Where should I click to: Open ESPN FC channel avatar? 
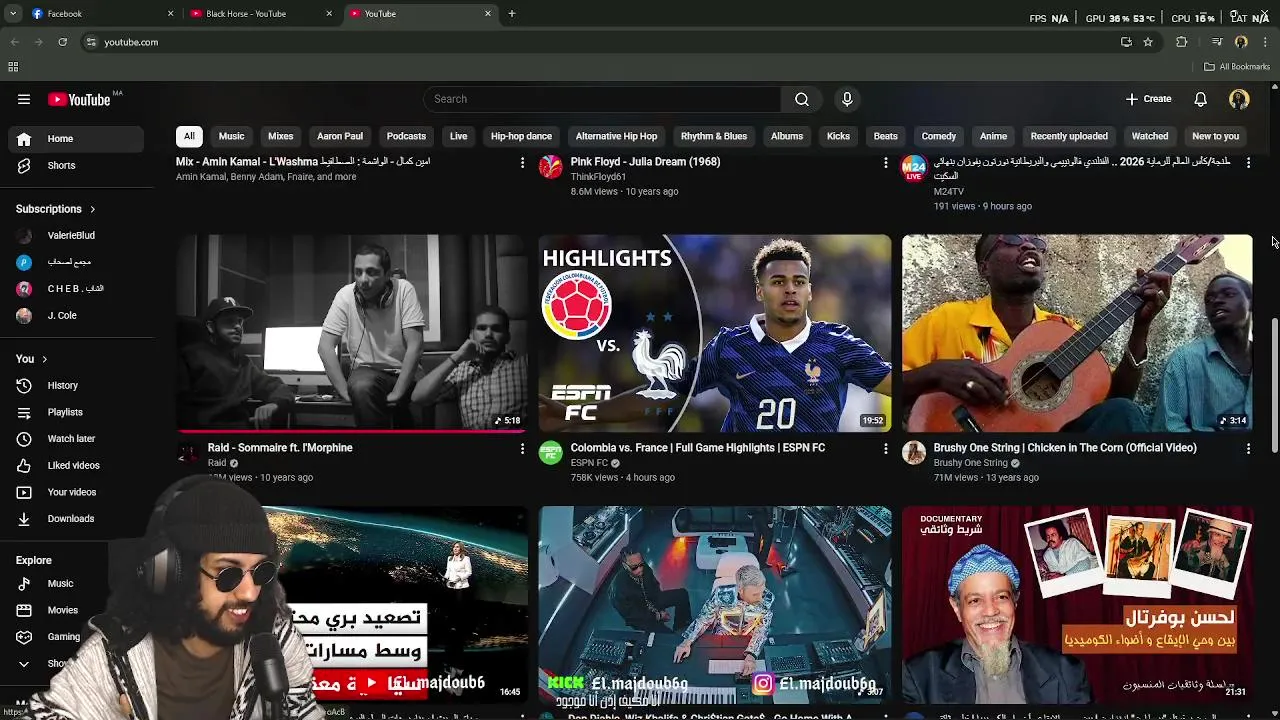[x=551, y=454]
